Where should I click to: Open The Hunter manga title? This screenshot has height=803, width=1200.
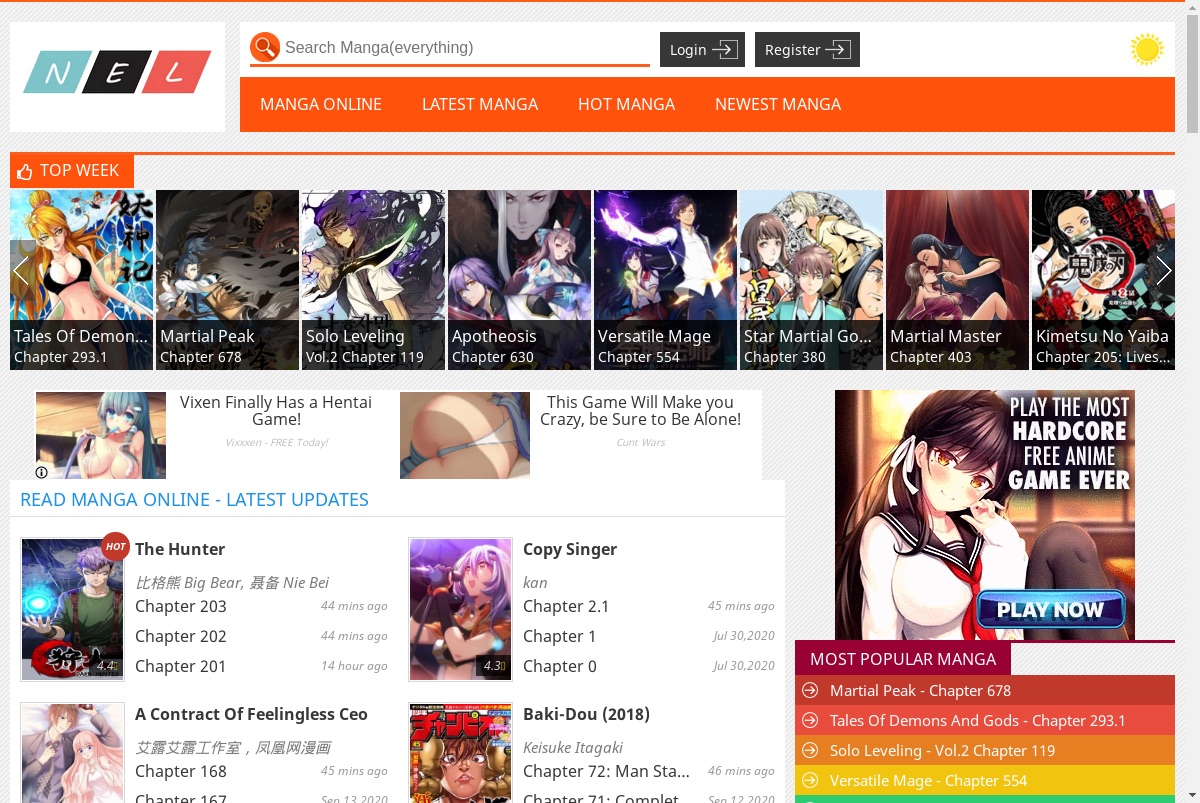point(180,549)
